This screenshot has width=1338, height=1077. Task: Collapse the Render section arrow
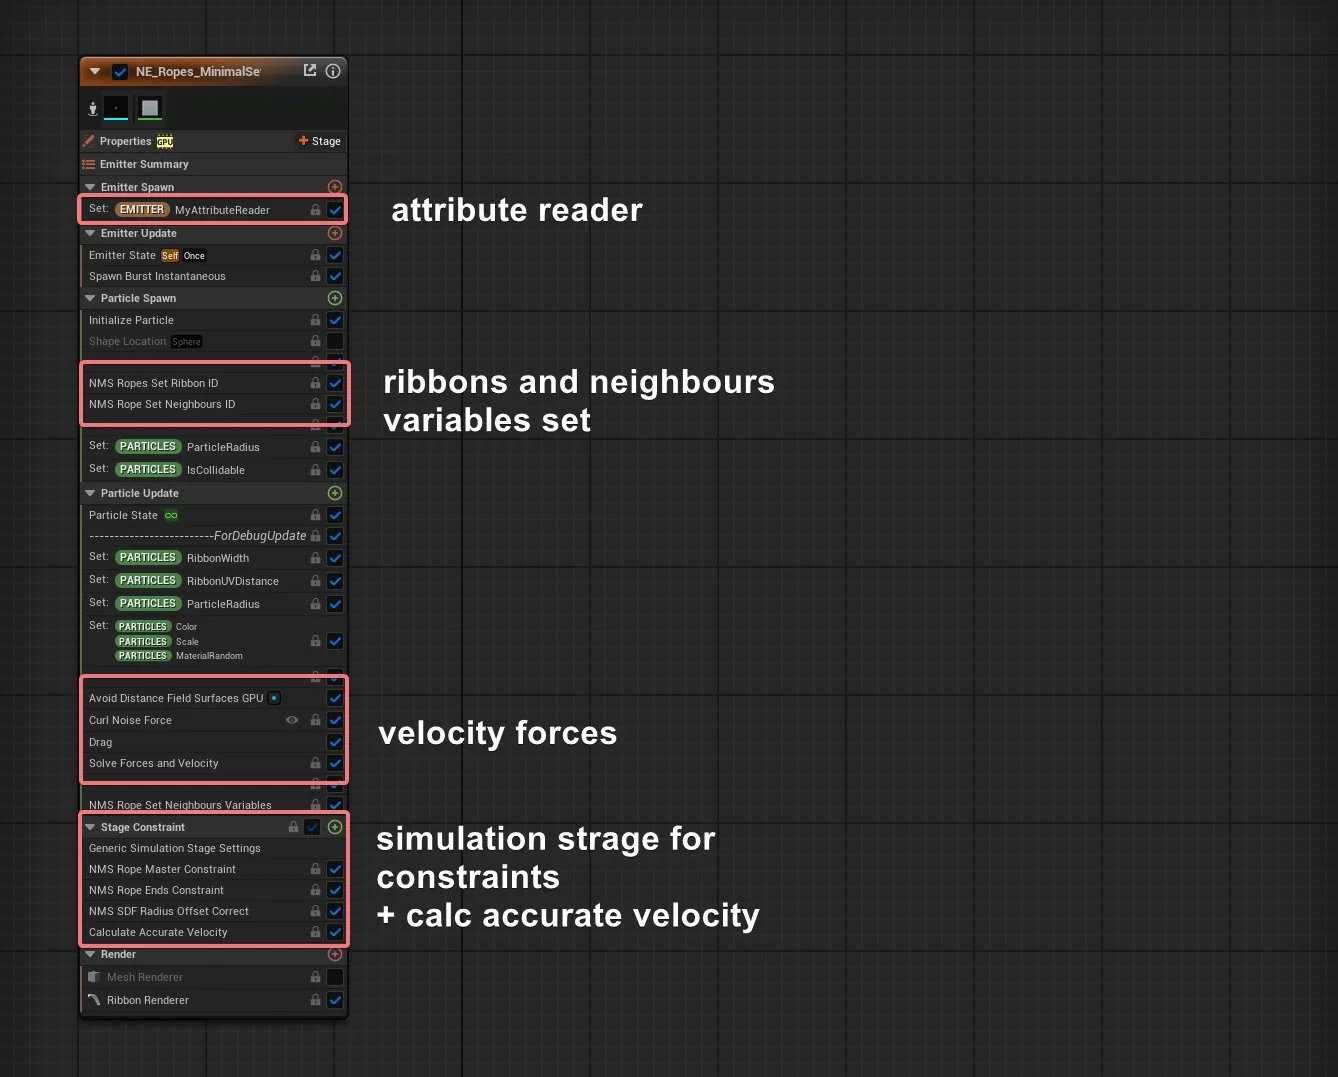tap(90, 954)
